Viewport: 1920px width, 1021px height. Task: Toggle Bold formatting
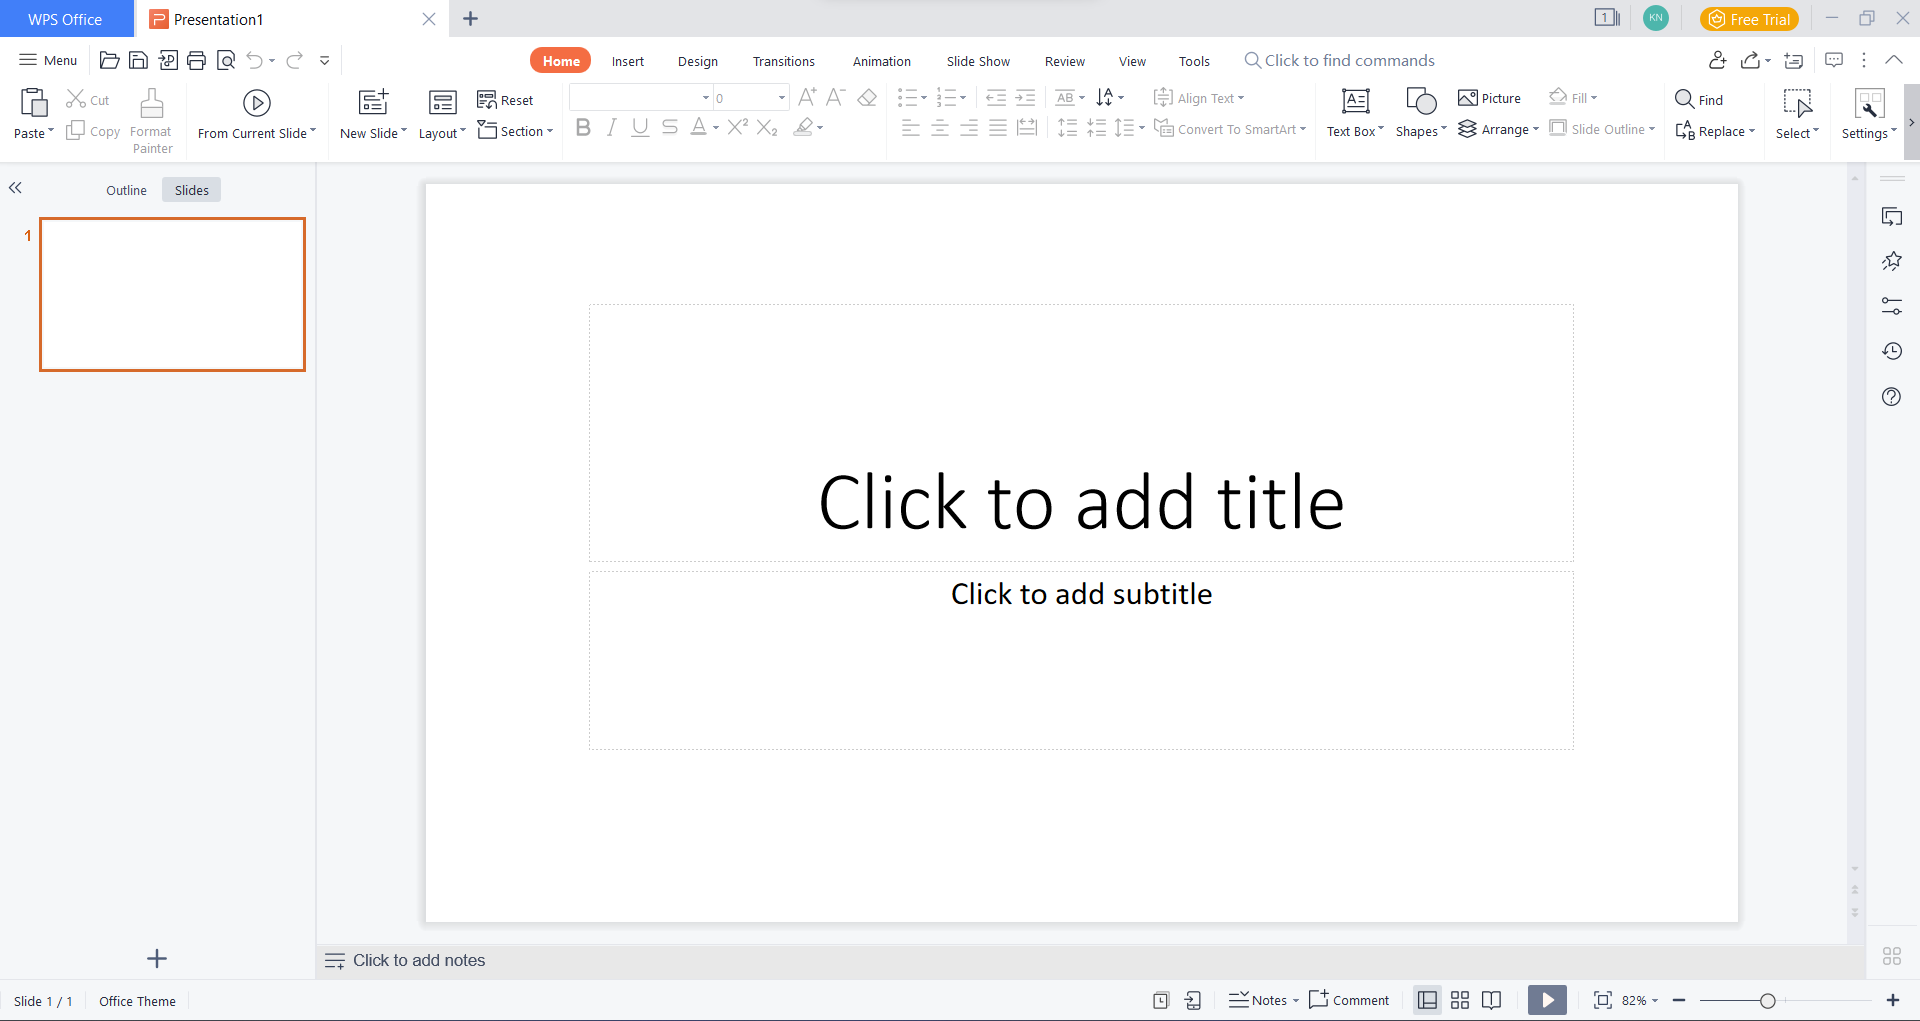584,127
